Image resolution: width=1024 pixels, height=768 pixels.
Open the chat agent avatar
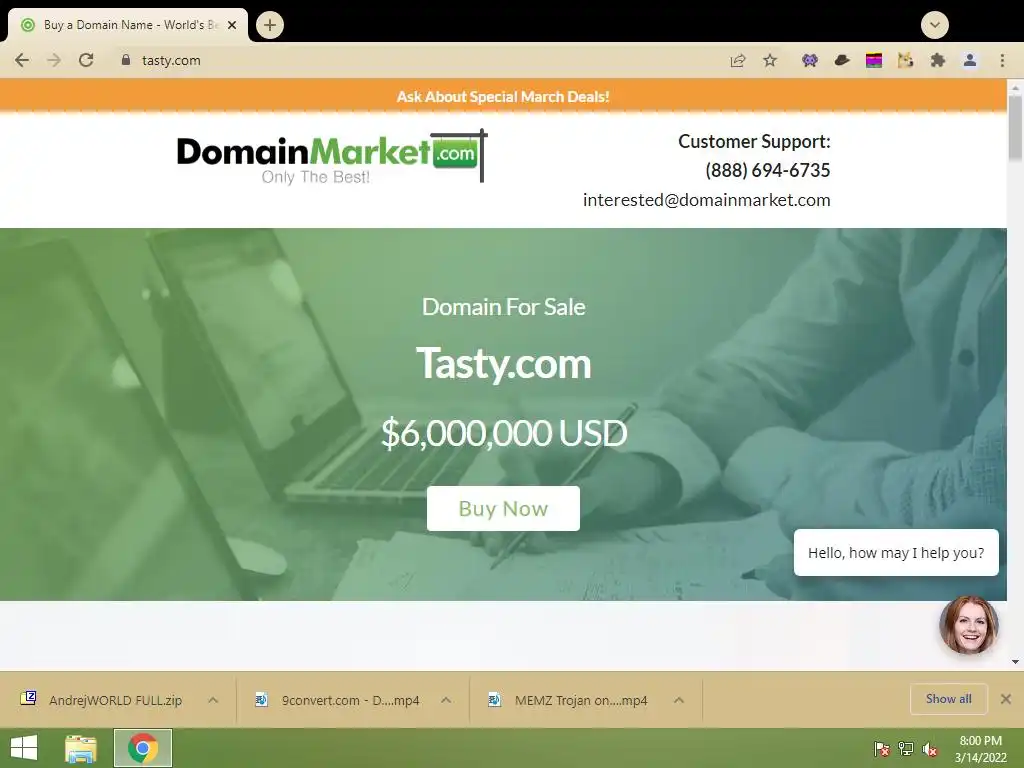click(968, 625)
